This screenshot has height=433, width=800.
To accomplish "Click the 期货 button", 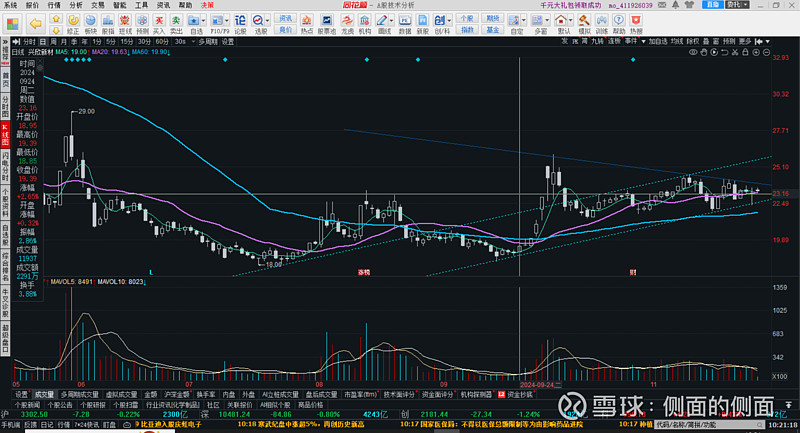I will [x=492, y=18].
